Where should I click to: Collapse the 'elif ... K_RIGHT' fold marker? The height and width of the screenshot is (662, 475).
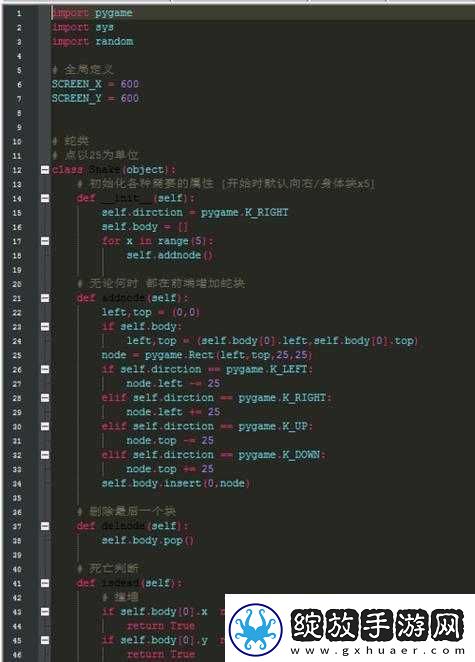click(45, 398)
